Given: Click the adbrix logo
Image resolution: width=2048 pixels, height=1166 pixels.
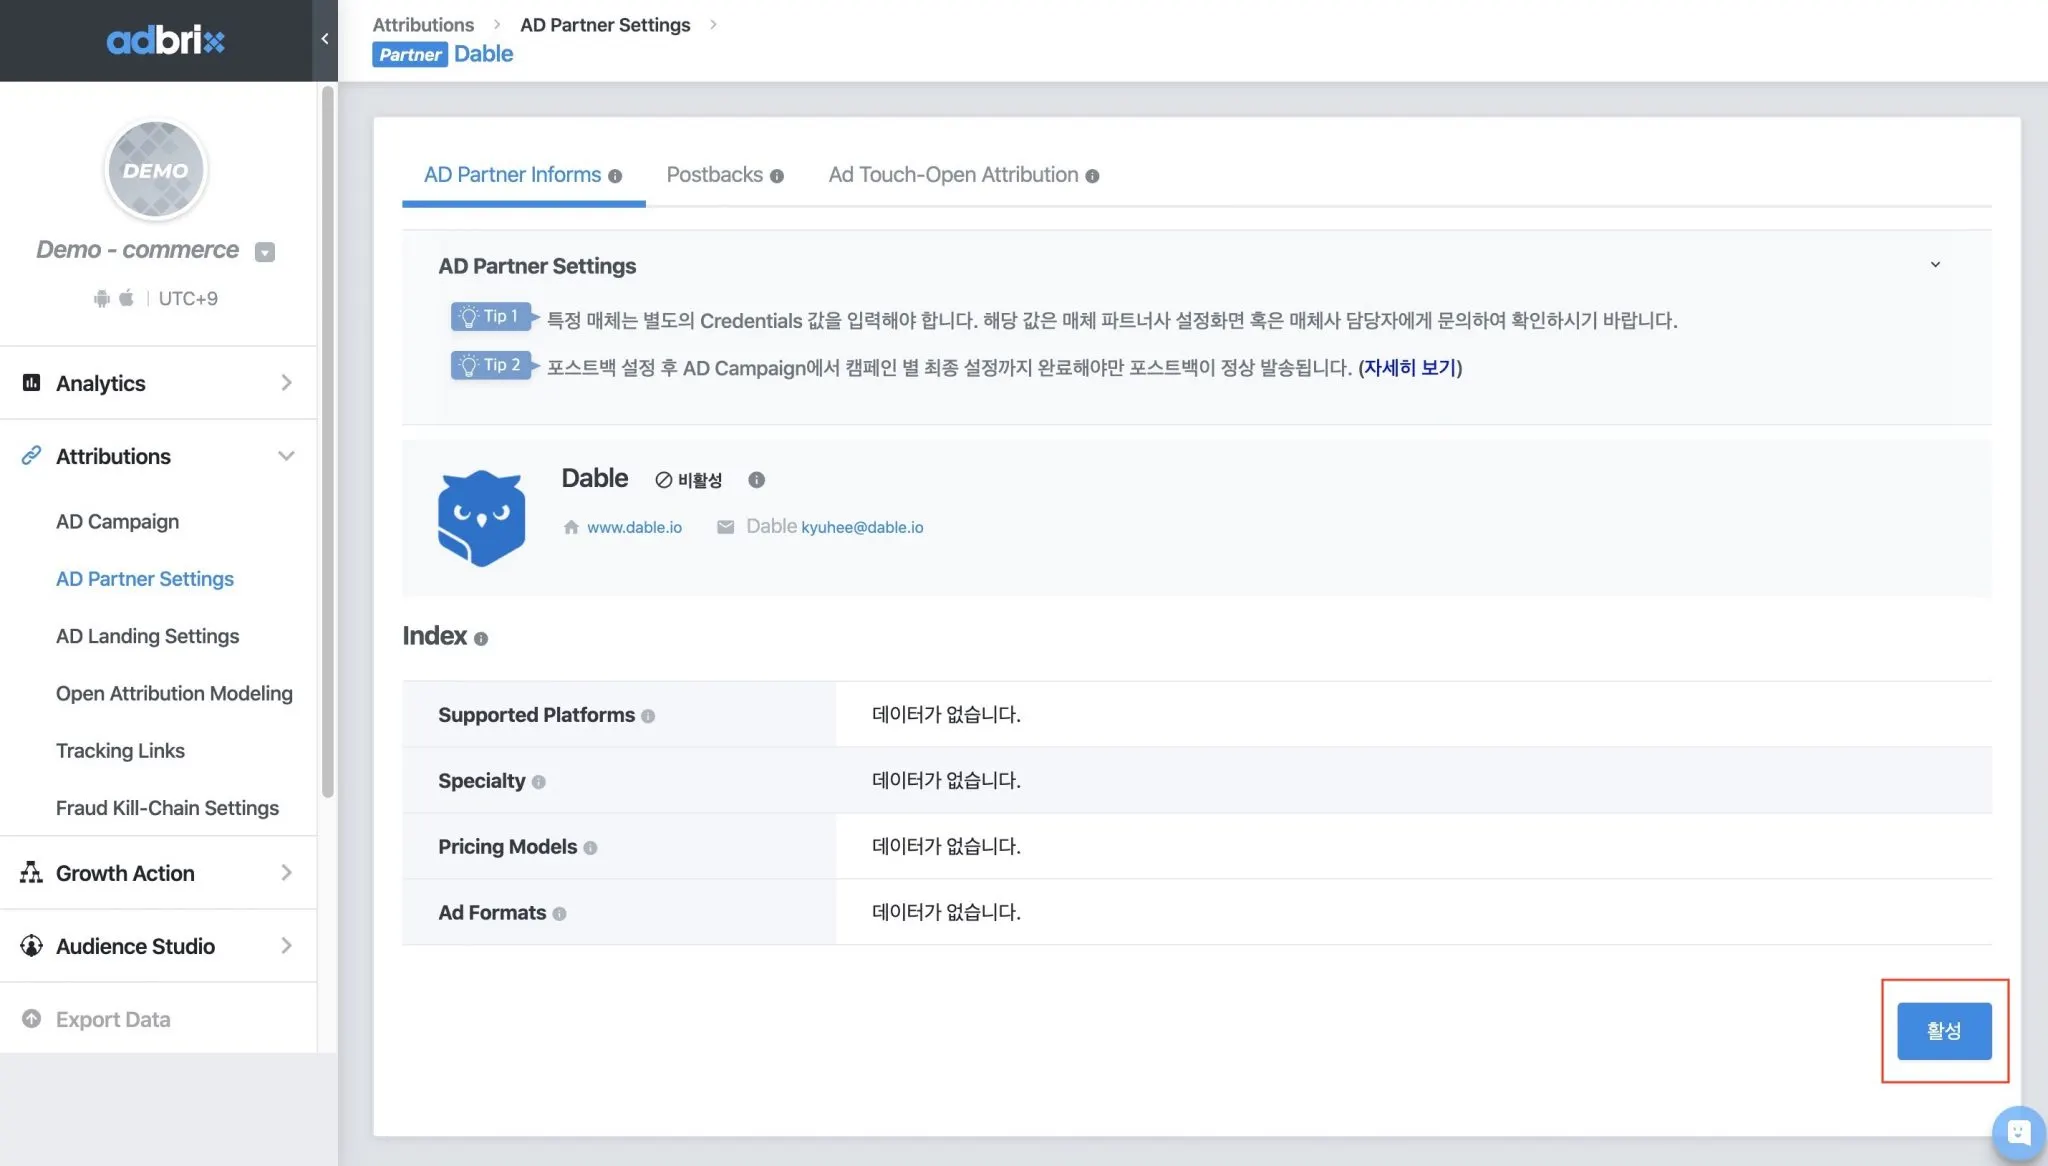Looking at the screenshot, I should coord(165,40).
